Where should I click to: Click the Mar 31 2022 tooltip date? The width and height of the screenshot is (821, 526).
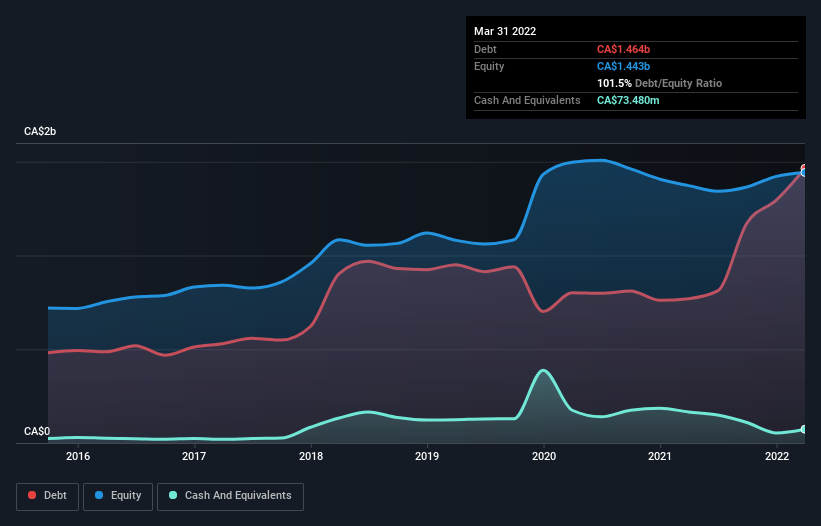pos(505,31)
